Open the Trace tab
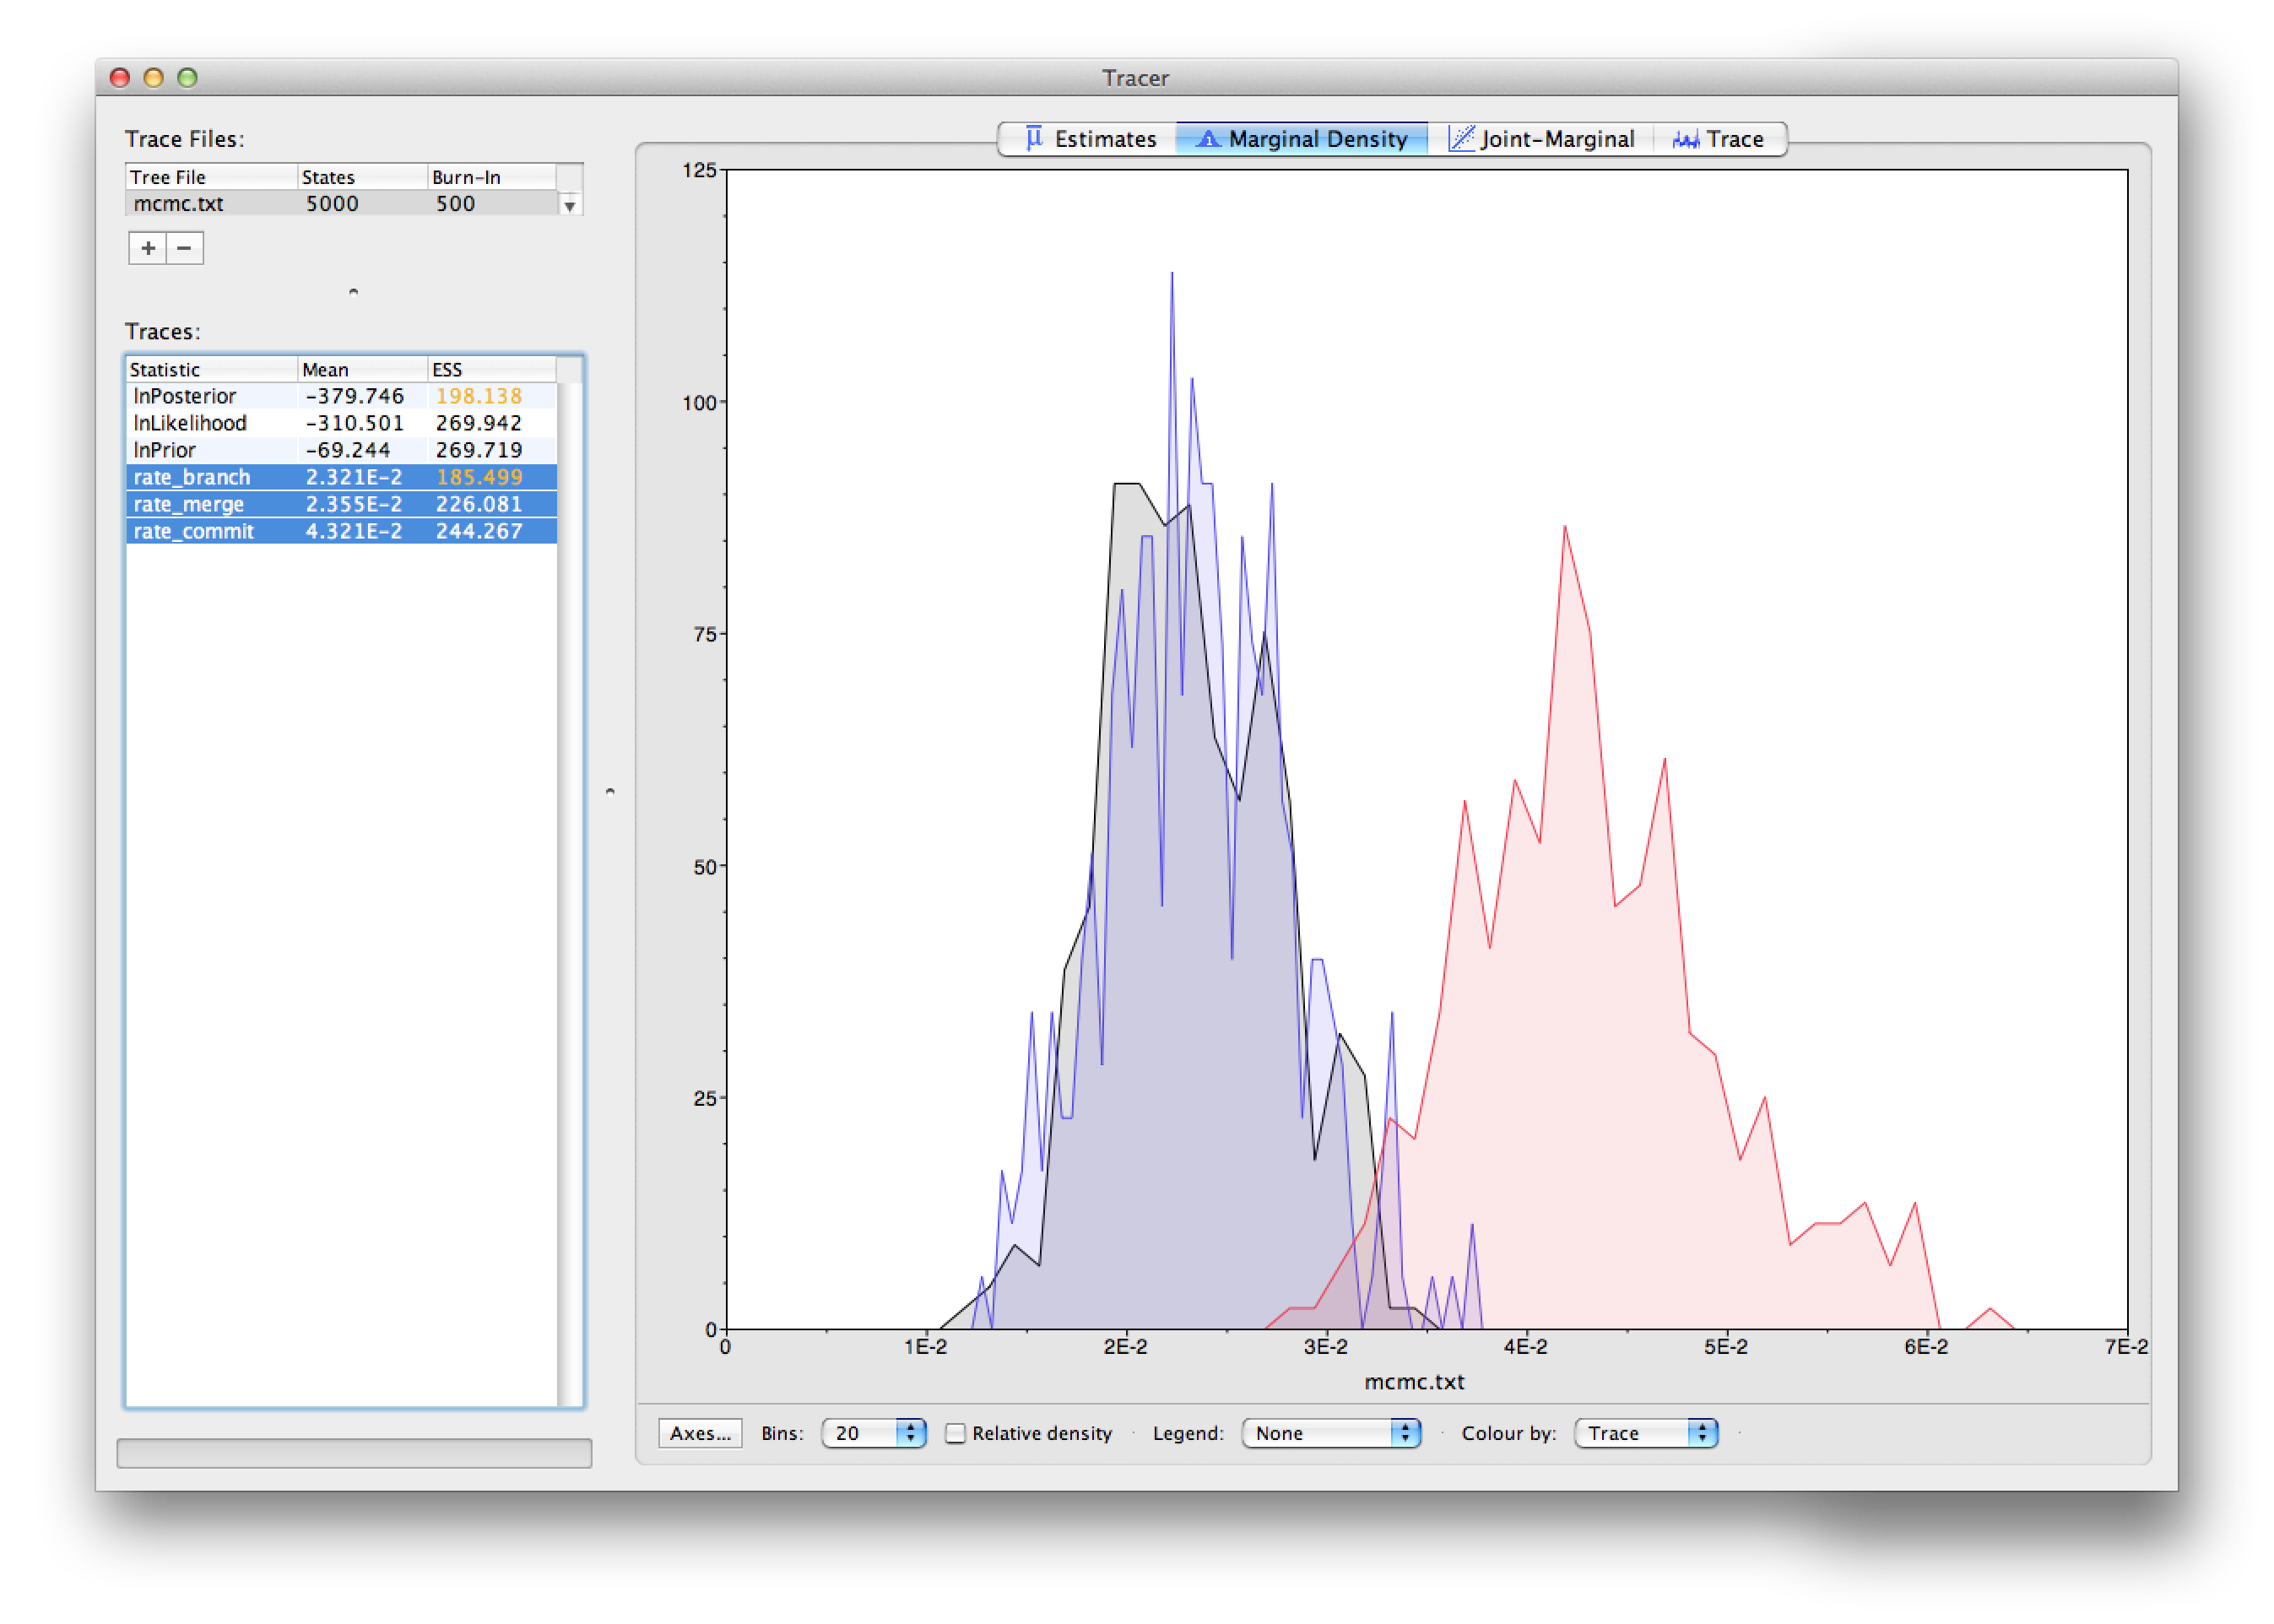2274x1624 pixels. 1718,139
